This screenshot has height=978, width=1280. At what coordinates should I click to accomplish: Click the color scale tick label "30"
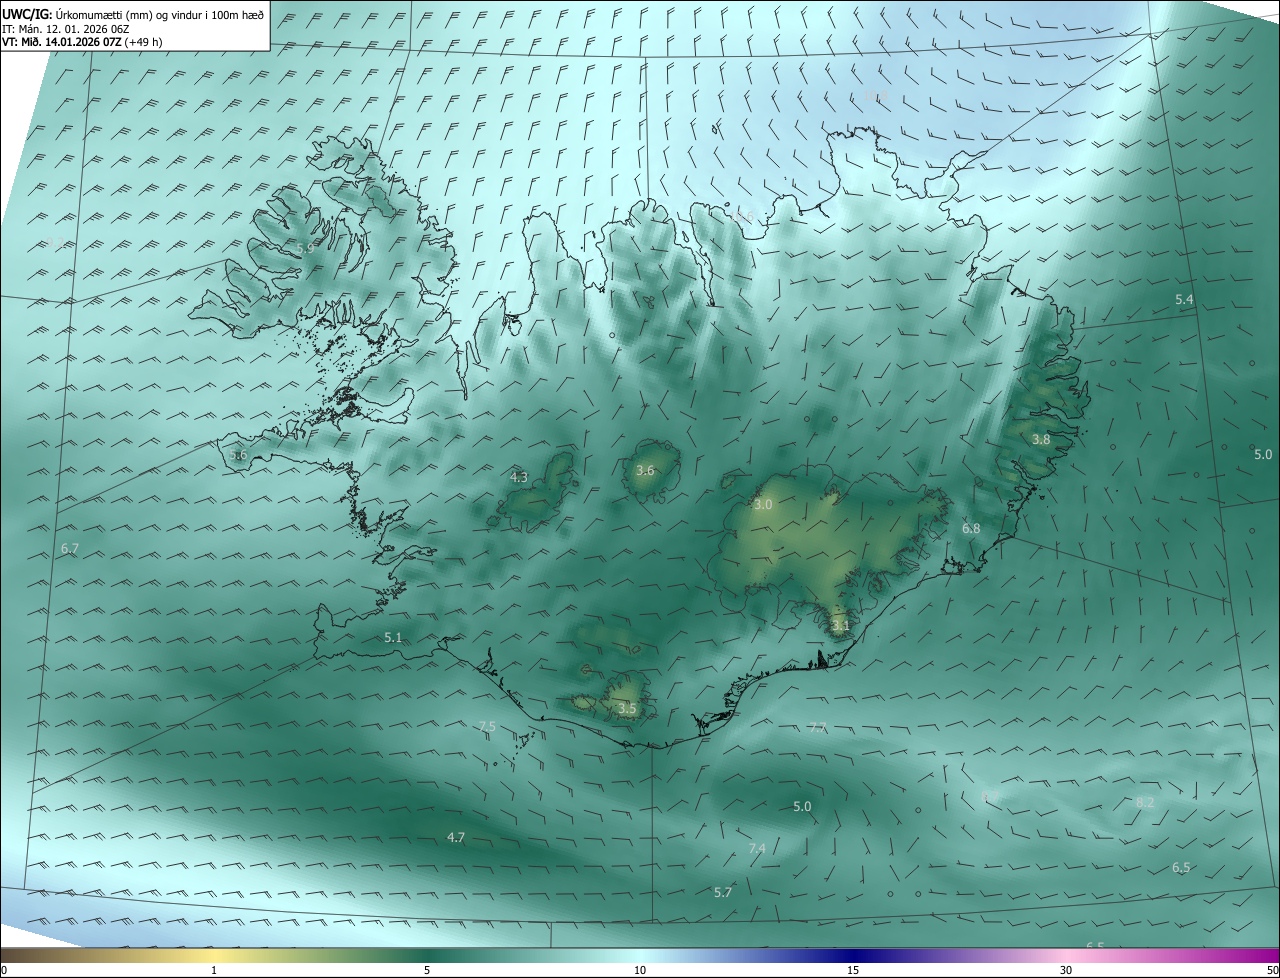tap(1066, 970)
